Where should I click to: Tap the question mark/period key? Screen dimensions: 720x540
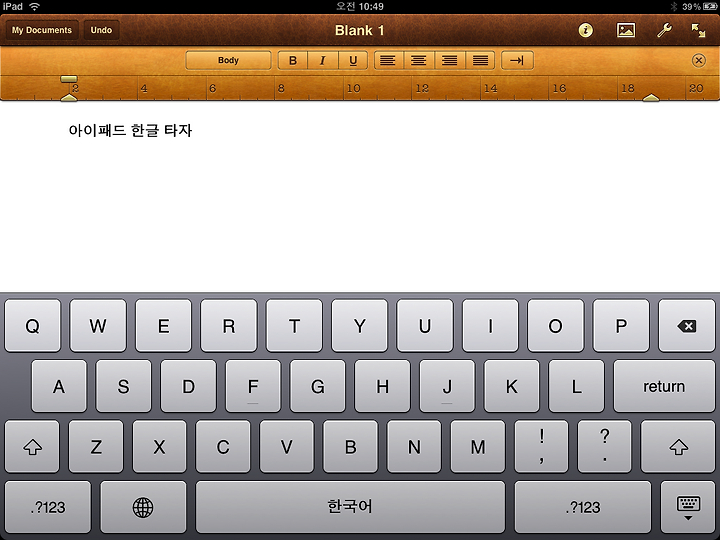[605, 446]
